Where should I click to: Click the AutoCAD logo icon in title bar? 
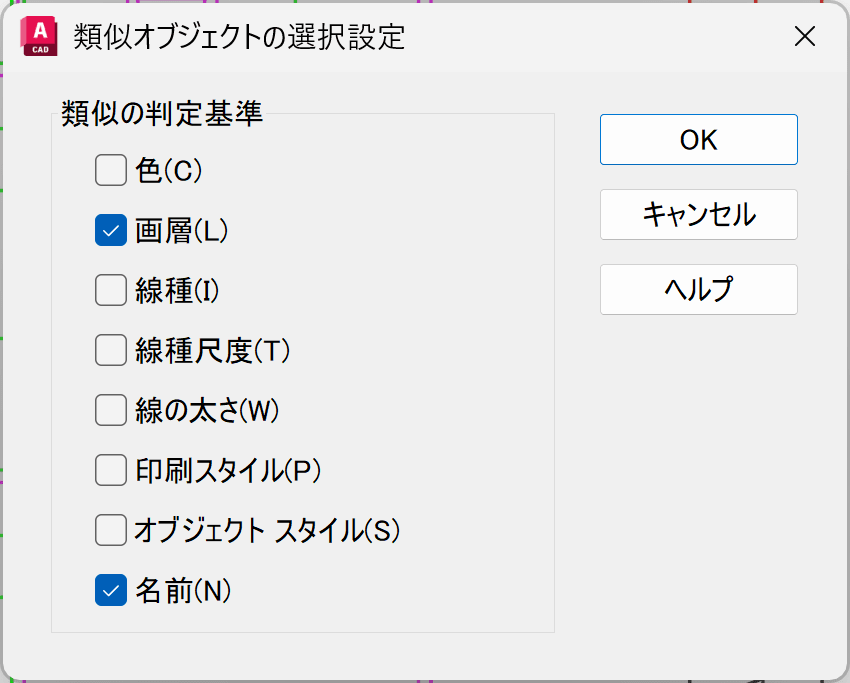click(35, 37)
